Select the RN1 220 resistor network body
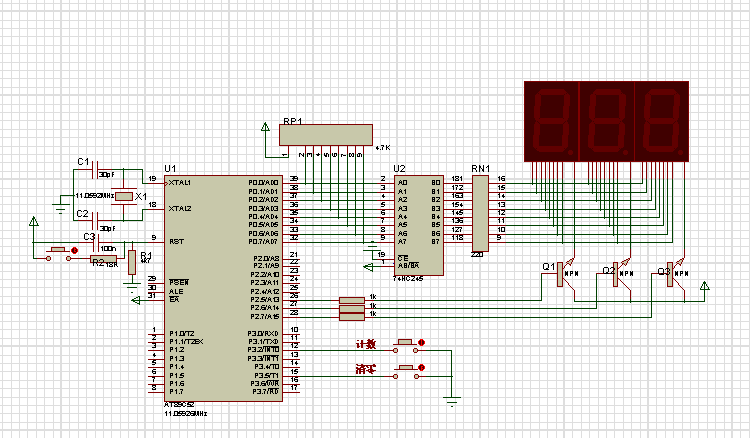The width and height of the screenshot is (750, 438). 480,213
